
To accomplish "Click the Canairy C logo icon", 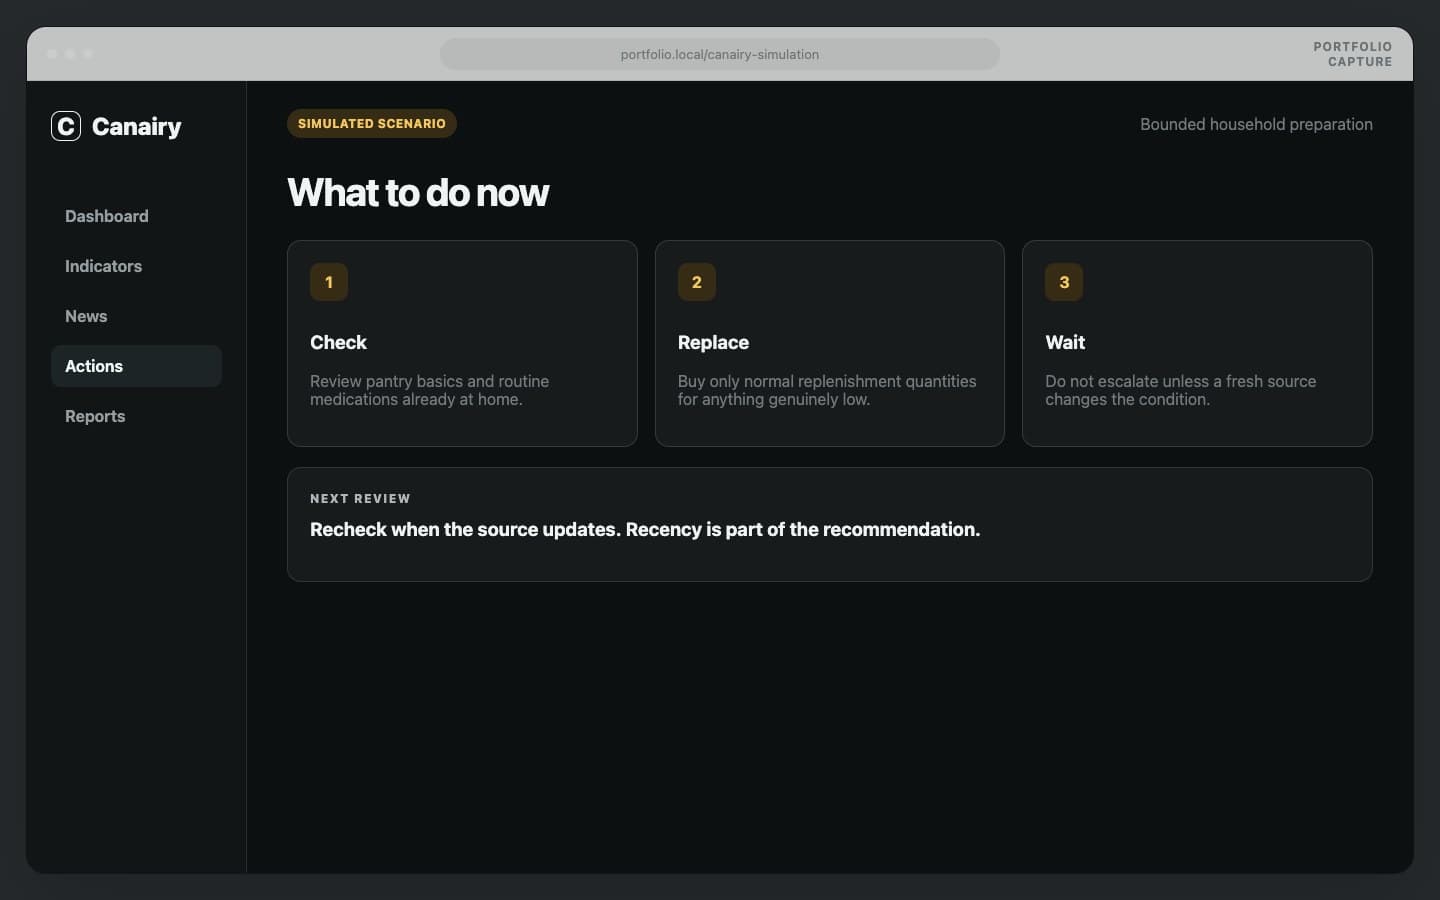I will tap(66, 126).
